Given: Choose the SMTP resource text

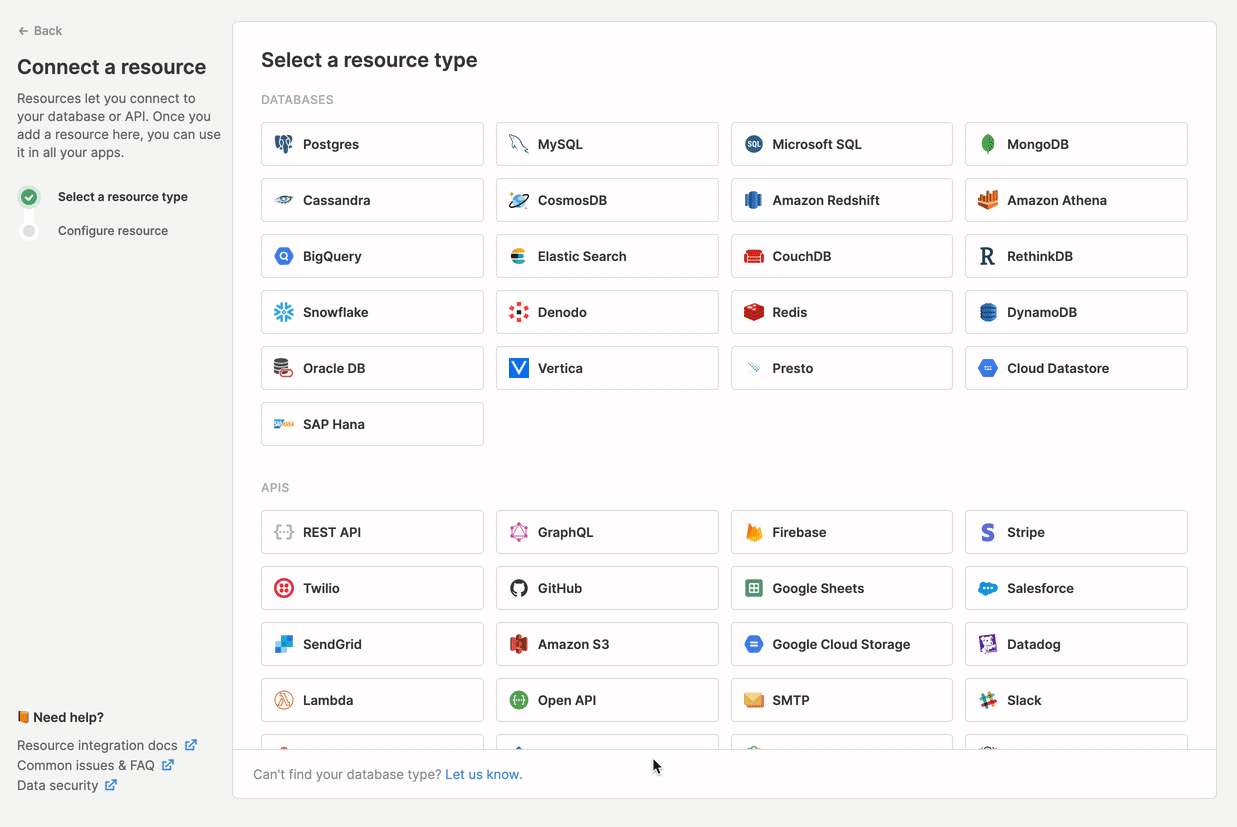Looking at the screenshot, I should pos(791,700).
